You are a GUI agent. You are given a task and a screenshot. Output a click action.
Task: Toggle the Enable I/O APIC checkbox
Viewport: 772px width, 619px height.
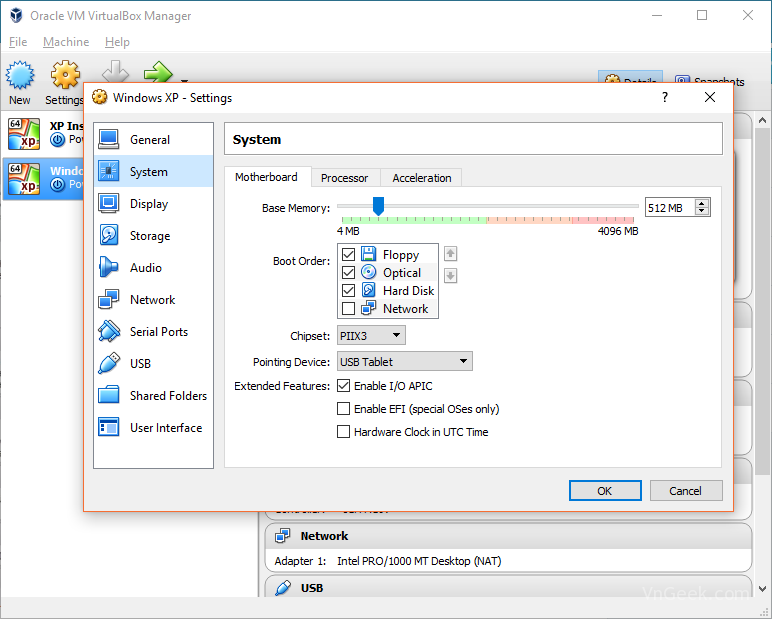pyautogui.click(x=344, y=386)
